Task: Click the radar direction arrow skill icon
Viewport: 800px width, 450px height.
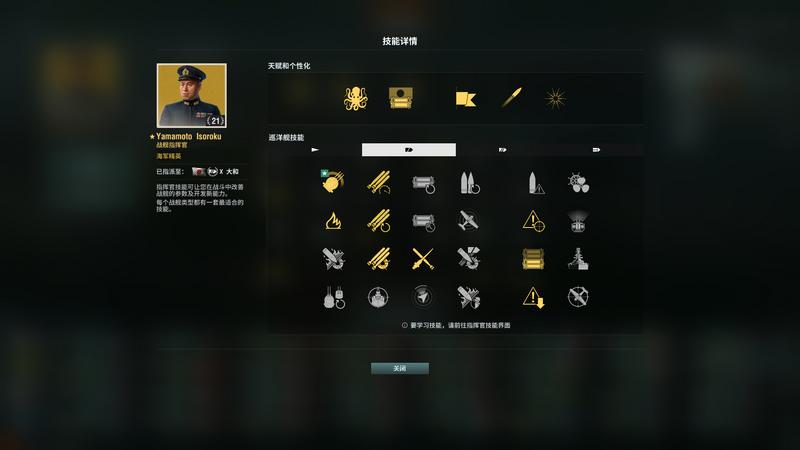Action: 423,297
